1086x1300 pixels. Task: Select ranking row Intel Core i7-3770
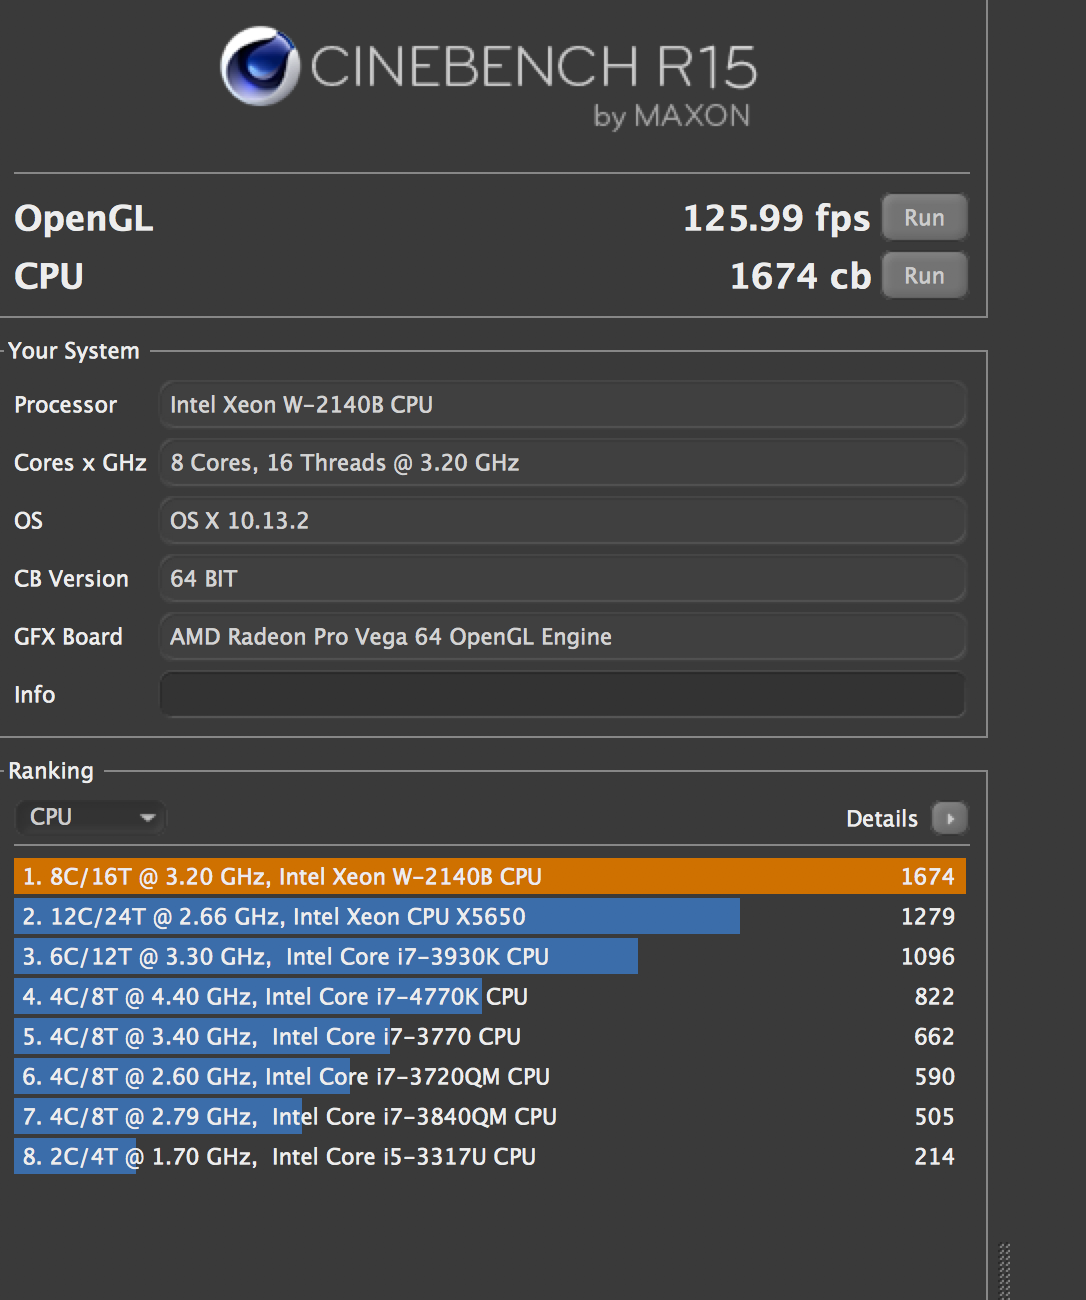[490, 1037]
